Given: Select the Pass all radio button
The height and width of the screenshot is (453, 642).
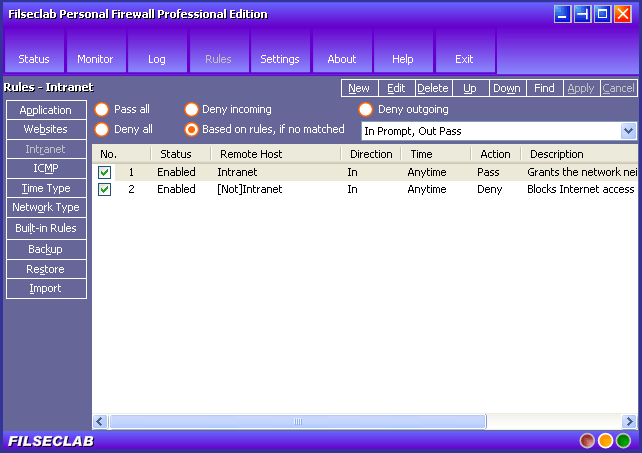Looking at the screenshot, I should pyautogui.click(x=102, y=110).
